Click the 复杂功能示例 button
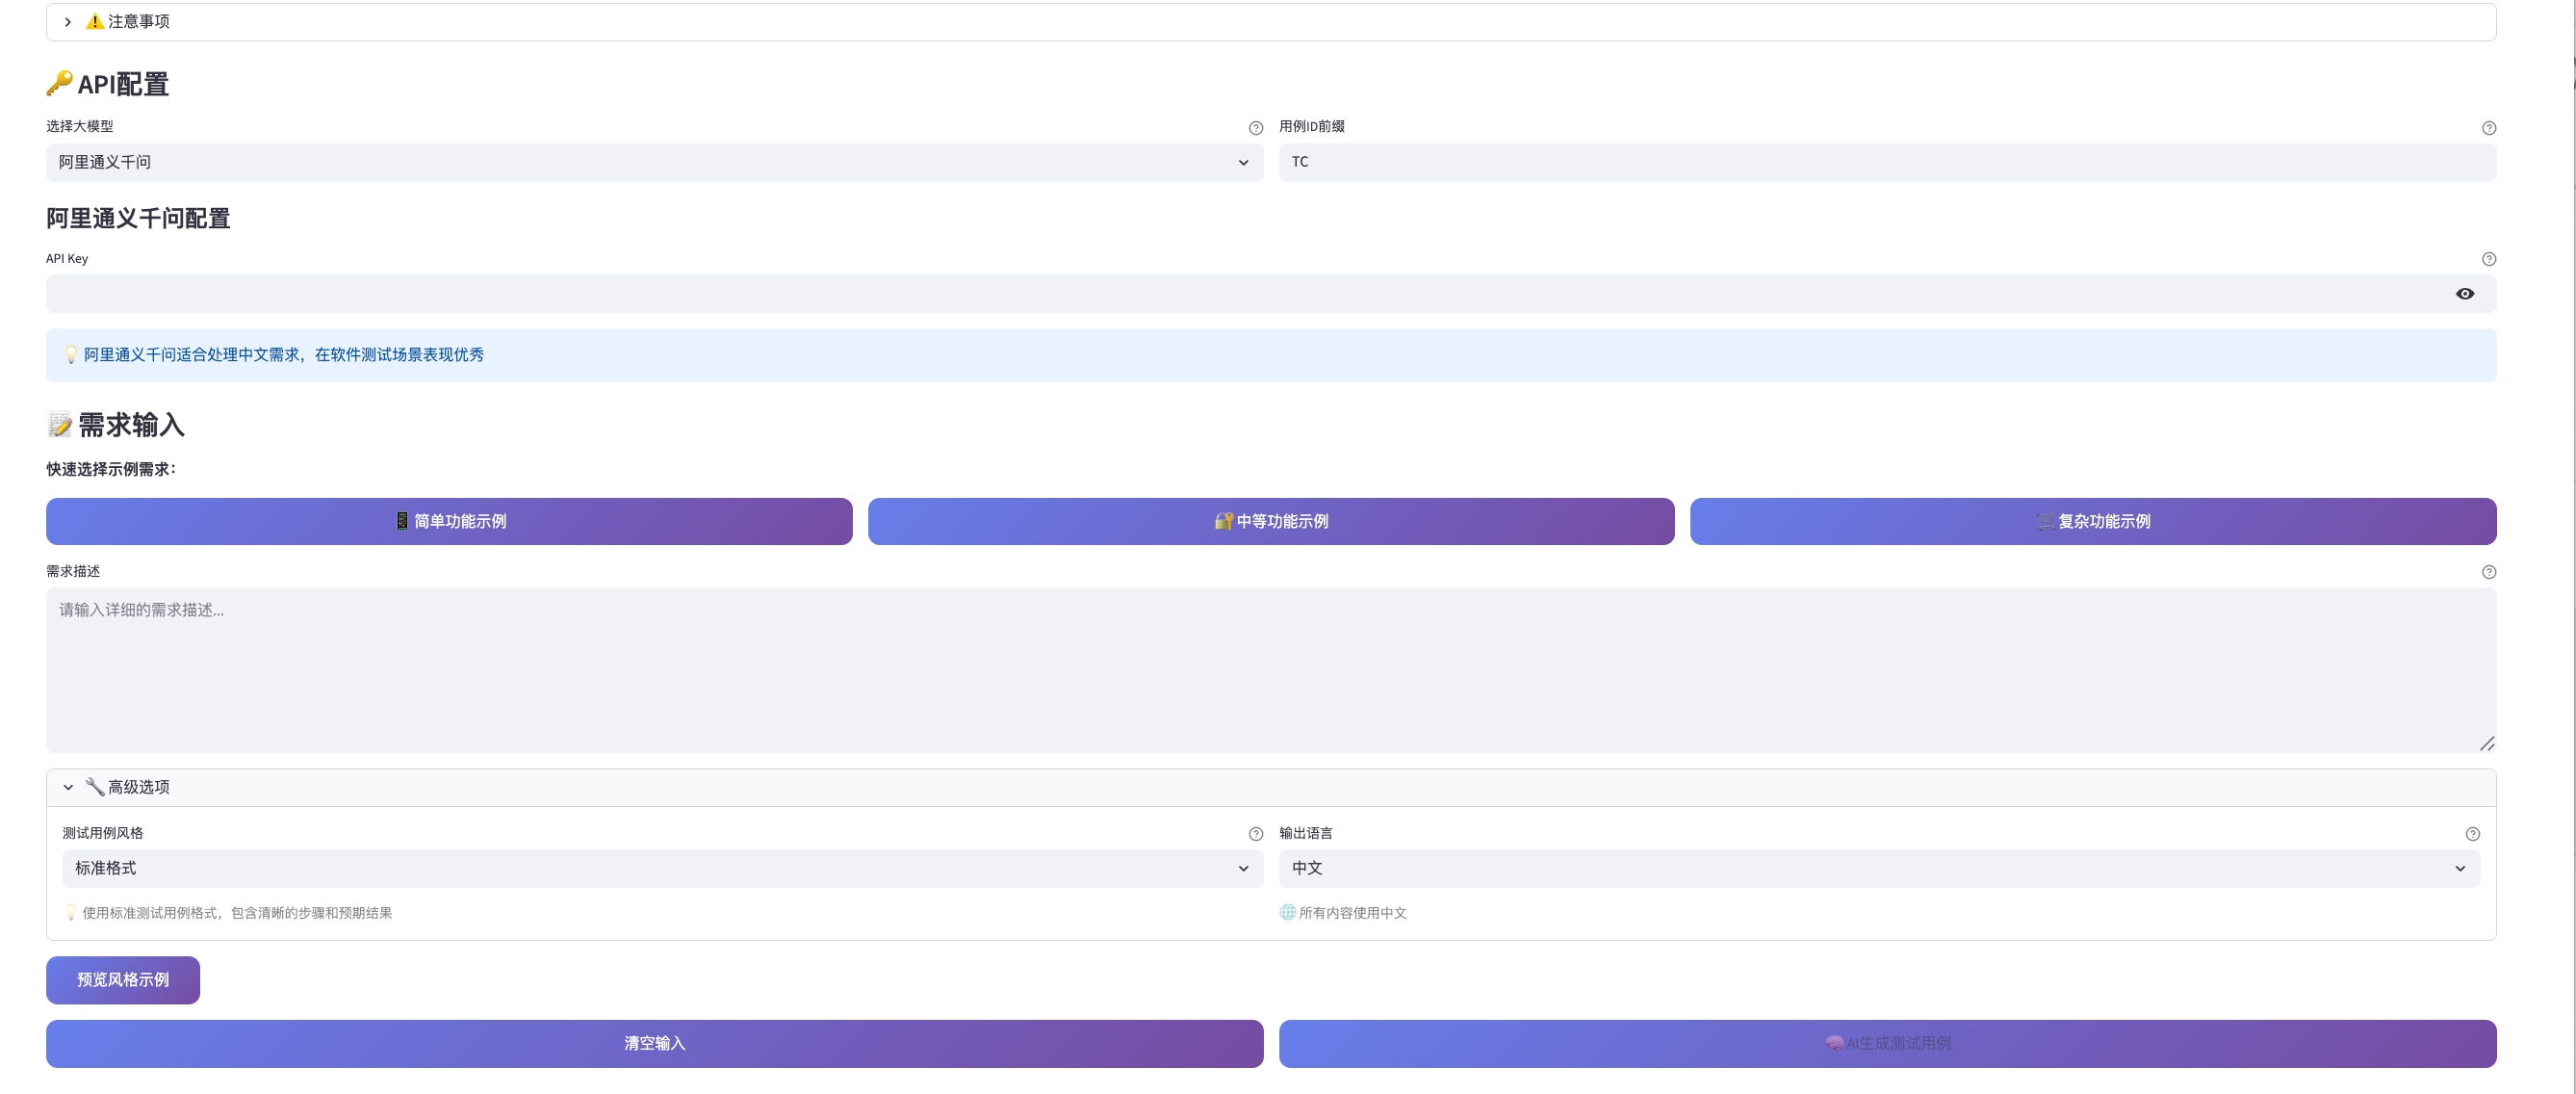2576x1094 pixels. [x=2092, y=522]
